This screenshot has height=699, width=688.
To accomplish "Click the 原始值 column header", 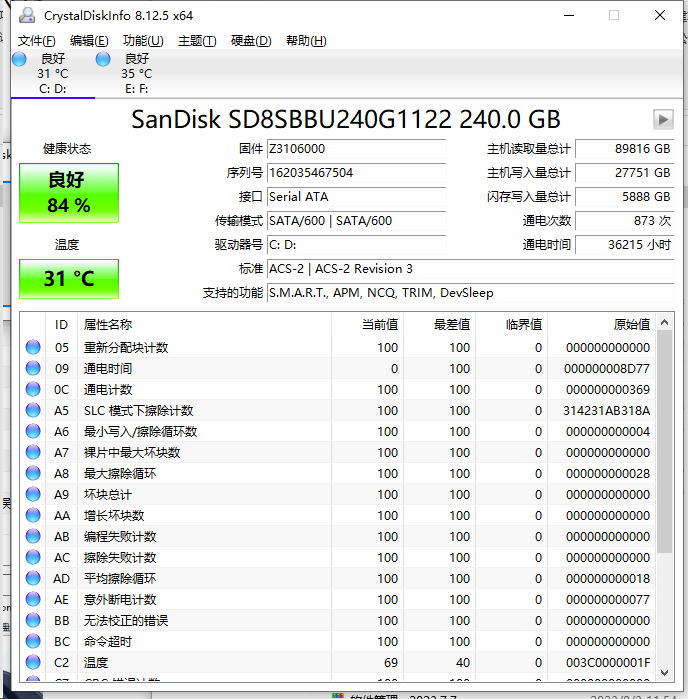I will (601, 325).
